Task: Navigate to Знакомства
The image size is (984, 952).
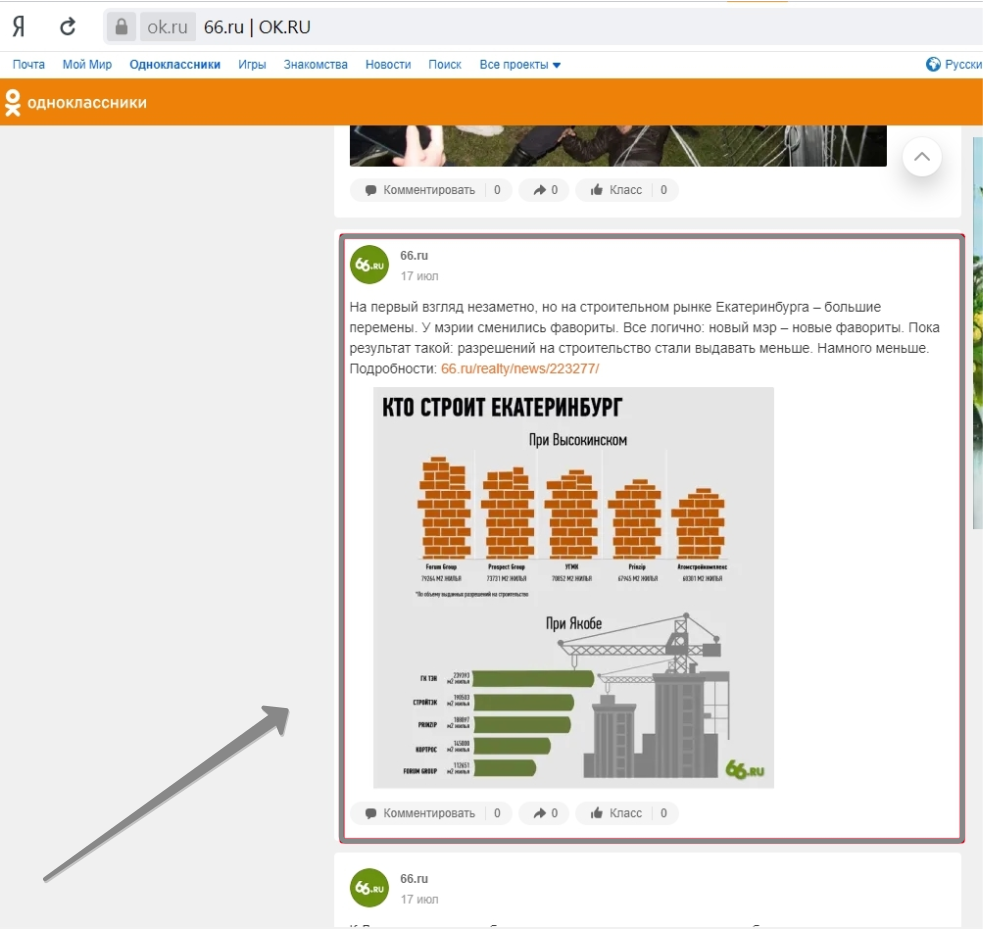Action: pos(316,64)
